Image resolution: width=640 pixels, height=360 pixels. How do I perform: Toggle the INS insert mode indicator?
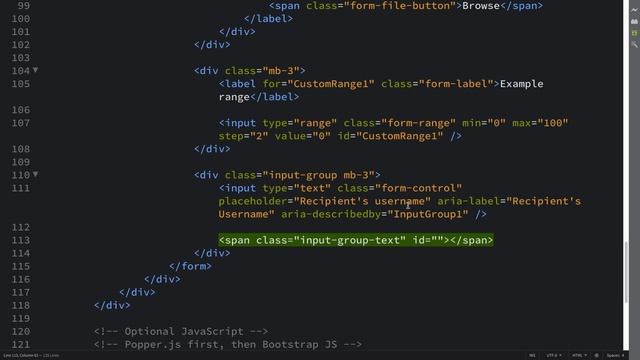pyautogui.click(x=532, y=356)
